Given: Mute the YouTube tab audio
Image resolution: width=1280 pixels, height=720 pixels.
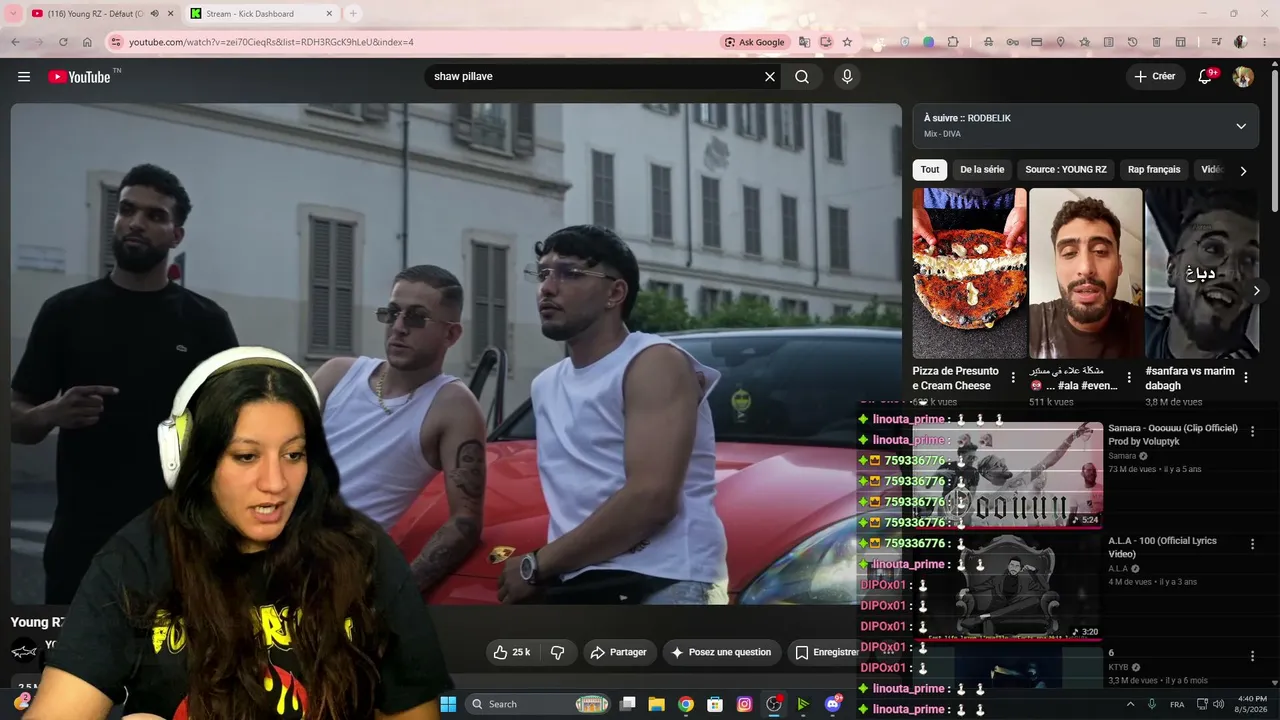Looking at the screenshot, I should [x=154, y=14].
